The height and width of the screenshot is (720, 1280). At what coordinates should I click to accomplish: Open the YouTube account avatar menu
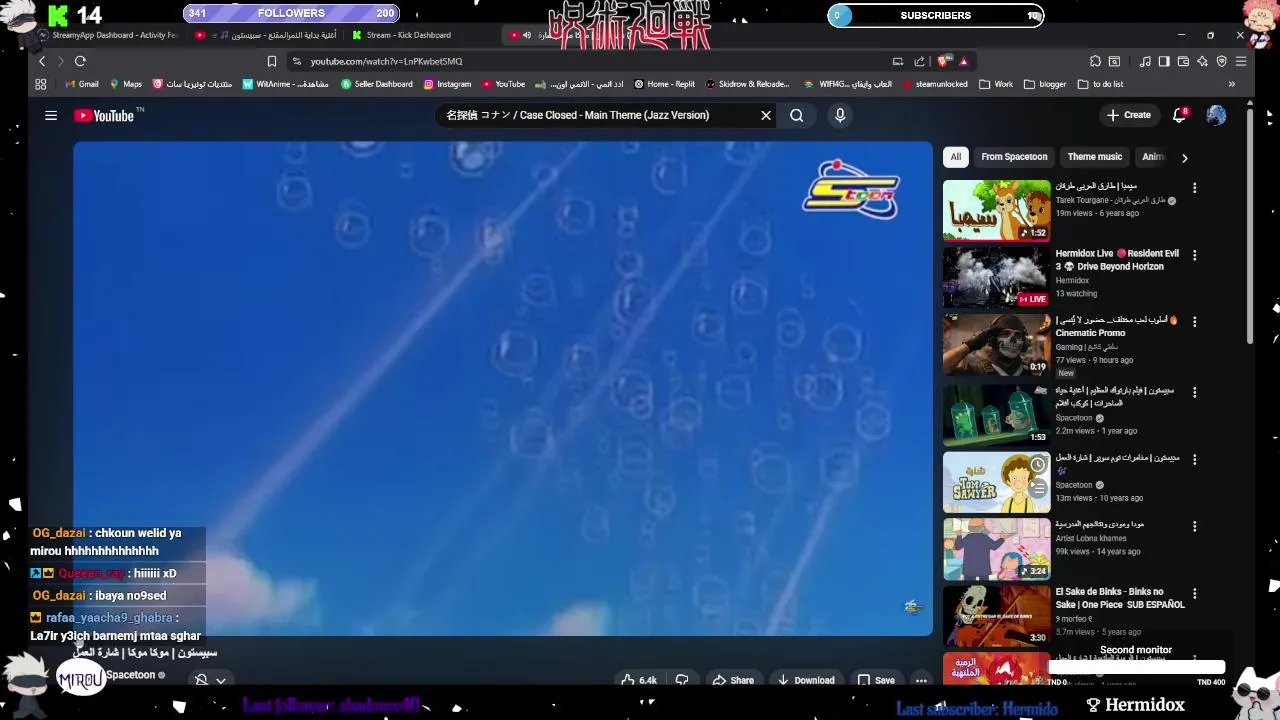pos(1216,115)
